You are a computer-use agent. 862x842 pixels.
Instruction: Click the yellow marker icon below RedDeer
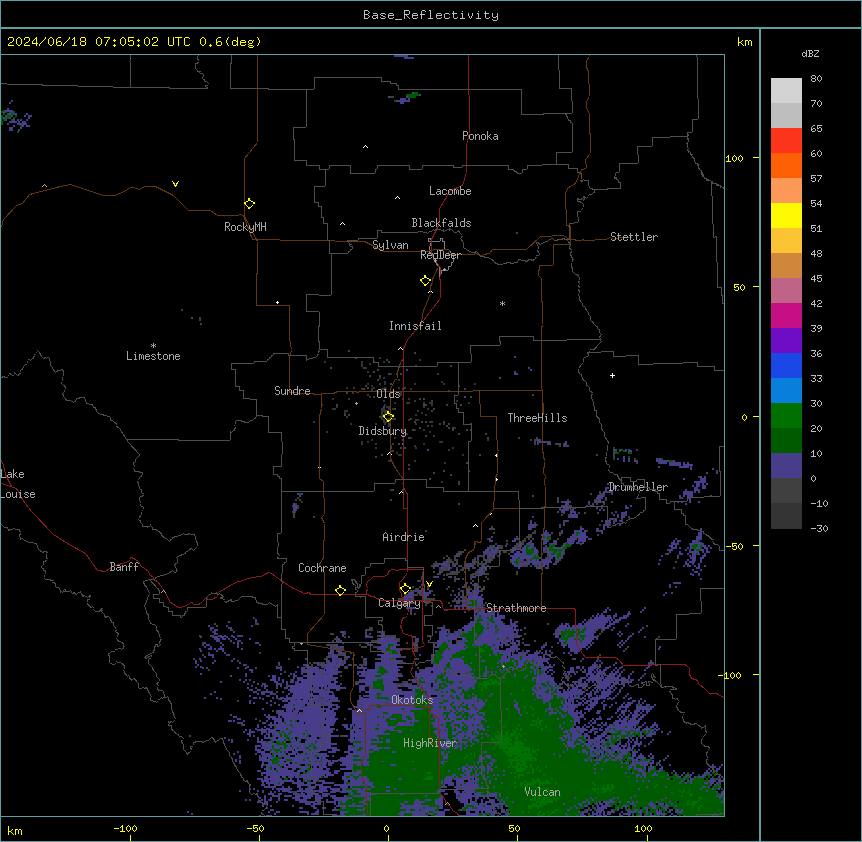(x=426, y=281)
